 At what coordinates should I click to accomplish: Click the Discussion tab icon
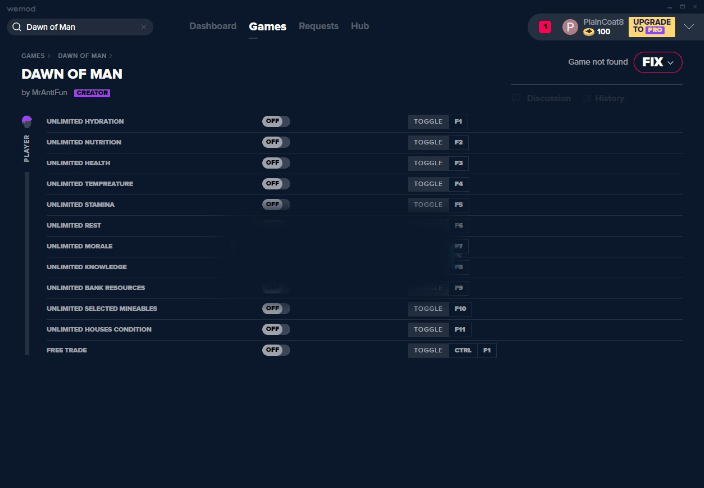click(516, 98)
